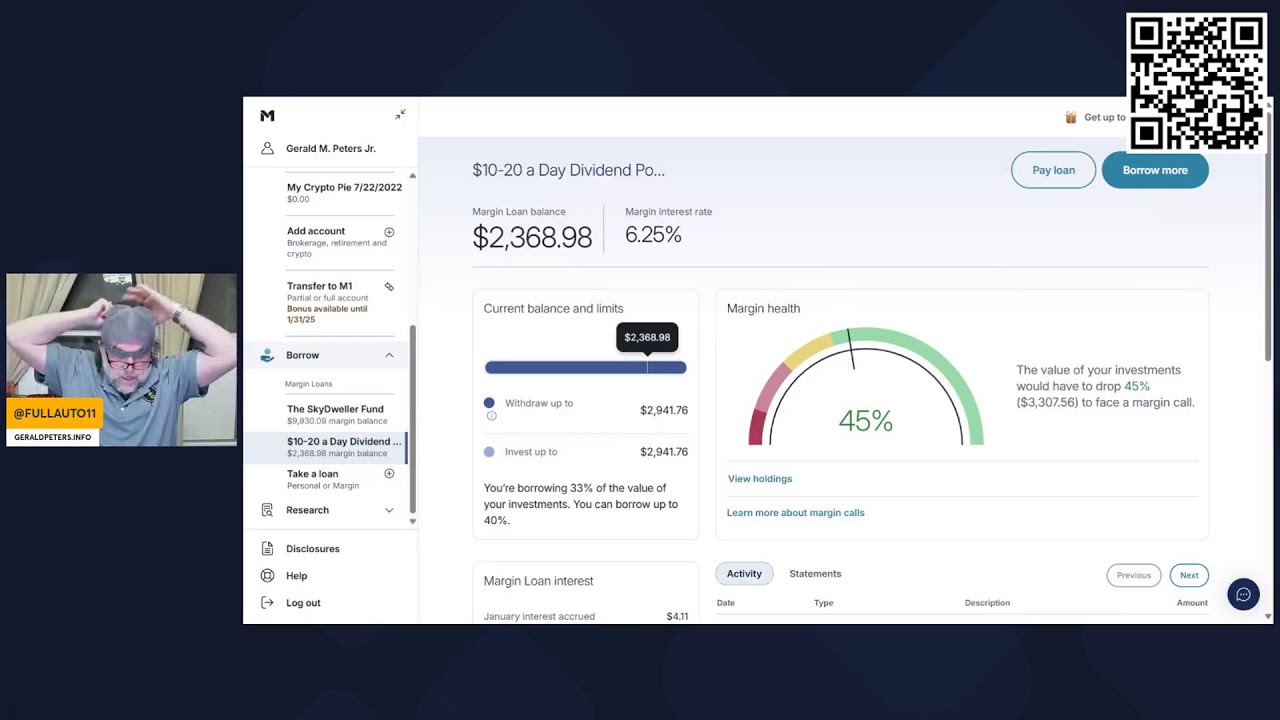Screen dimensions: 1280x720
Task: Click the 45% gauge percentage text
Action: pos(866,421)
